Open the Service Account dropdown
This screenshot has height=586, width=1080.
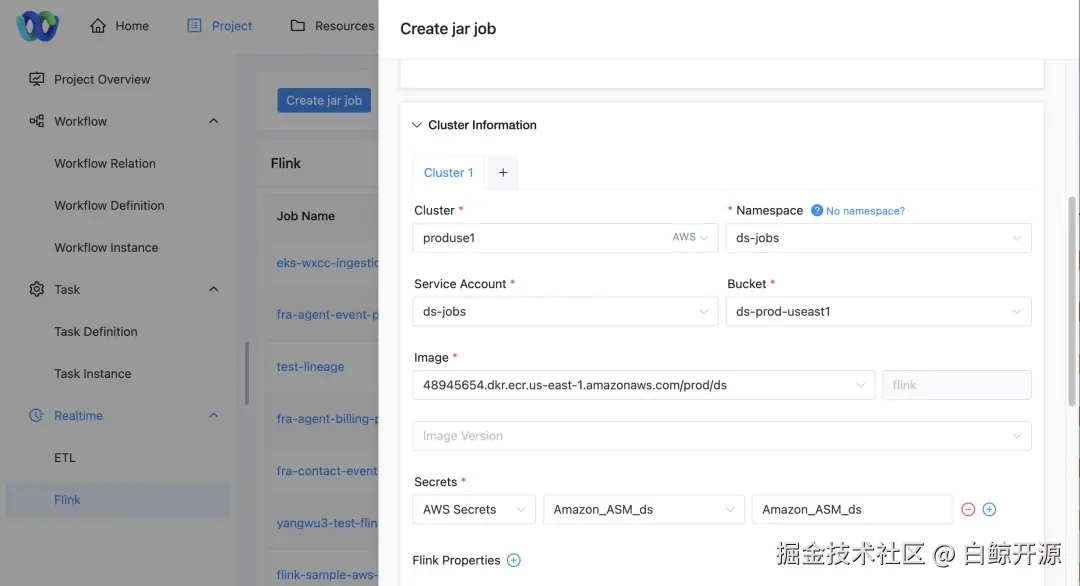(x=565, y=311)
